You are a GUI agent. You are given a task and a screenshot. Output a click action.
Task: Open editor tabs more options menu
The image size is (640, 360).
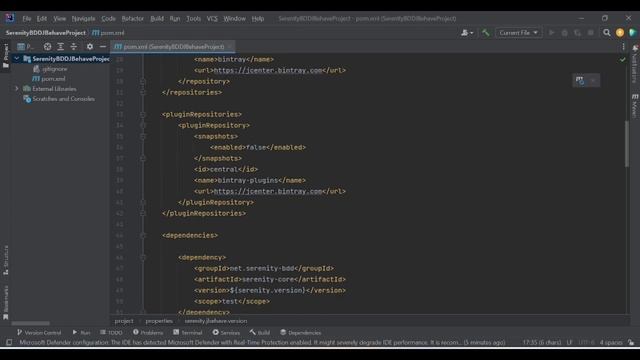coord(623,47)
